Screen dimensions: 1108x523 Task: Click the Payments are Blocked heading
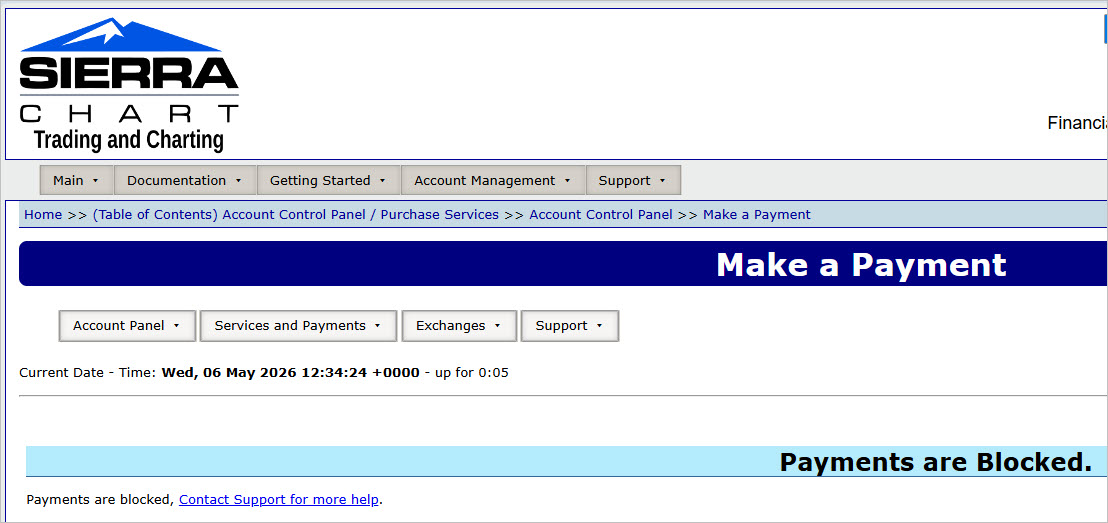tap(936, 462)
